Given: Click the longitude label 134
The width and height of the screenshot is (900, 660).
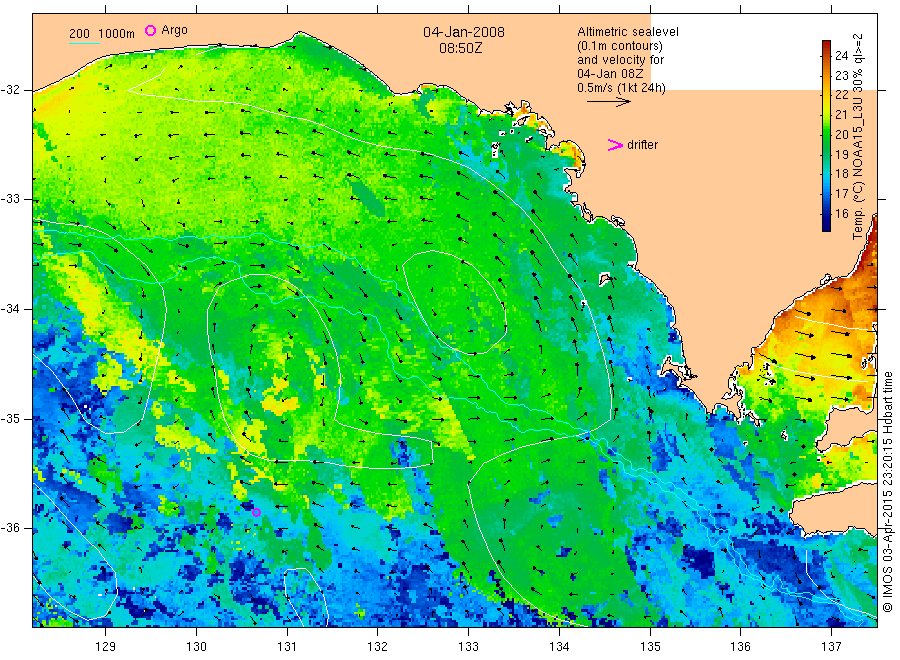Looking at the screenshot, I should coord(559,647).
